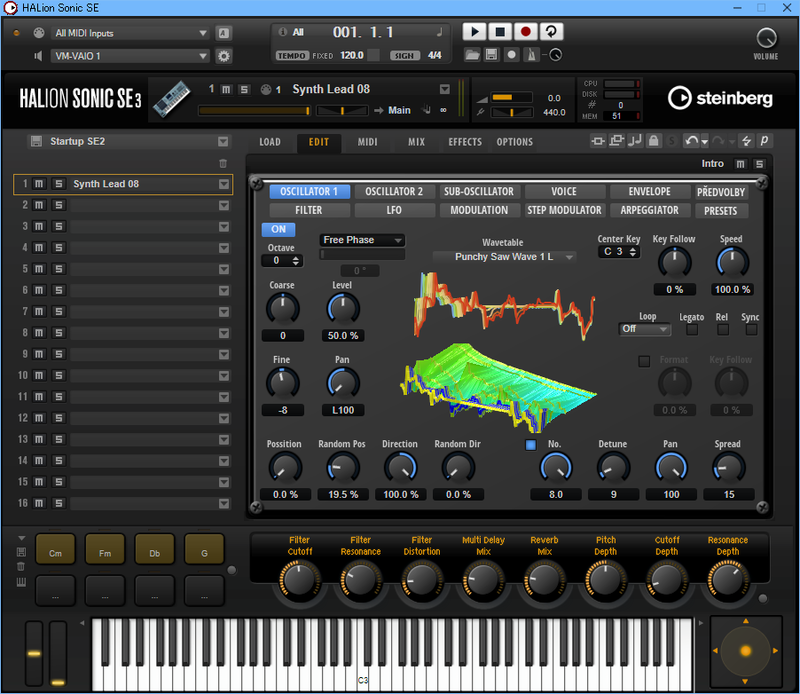This screenshot has height=694, width=800.
Task: Open the VM-VAIO 1 audio output dropdown
Action: point(131,56)
